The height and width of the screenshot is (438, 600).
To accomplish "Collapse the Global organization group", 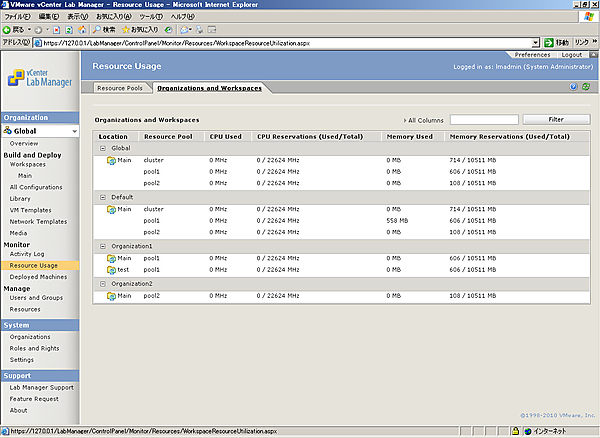I will (x=102, y=147).
